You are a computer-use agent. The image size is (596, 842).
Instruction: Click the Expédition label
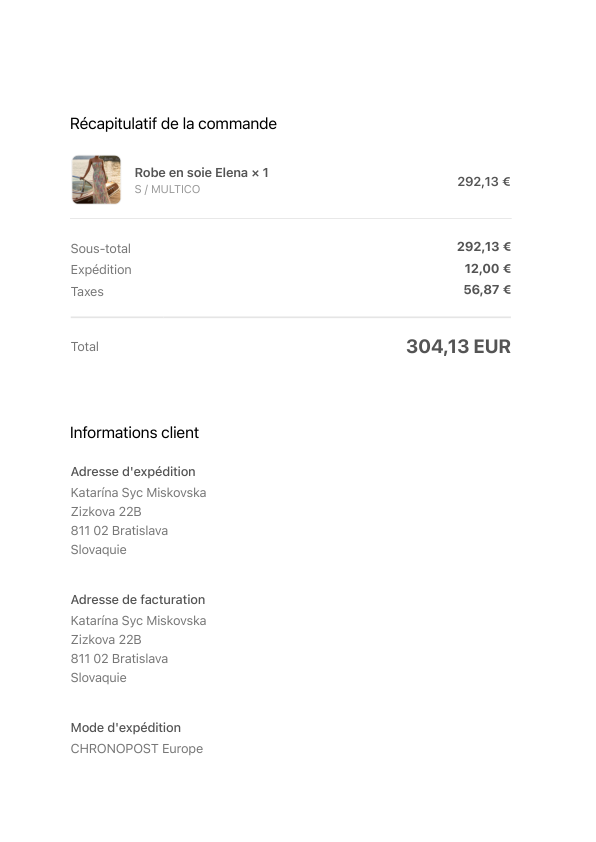(101, 270)
